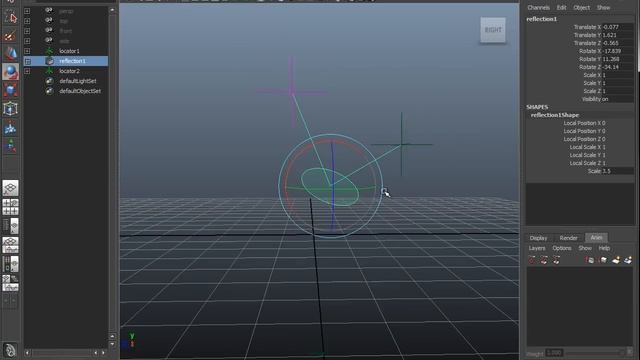Switch to the Anim layer tab
640x360 pixels.
click(596, 238)
